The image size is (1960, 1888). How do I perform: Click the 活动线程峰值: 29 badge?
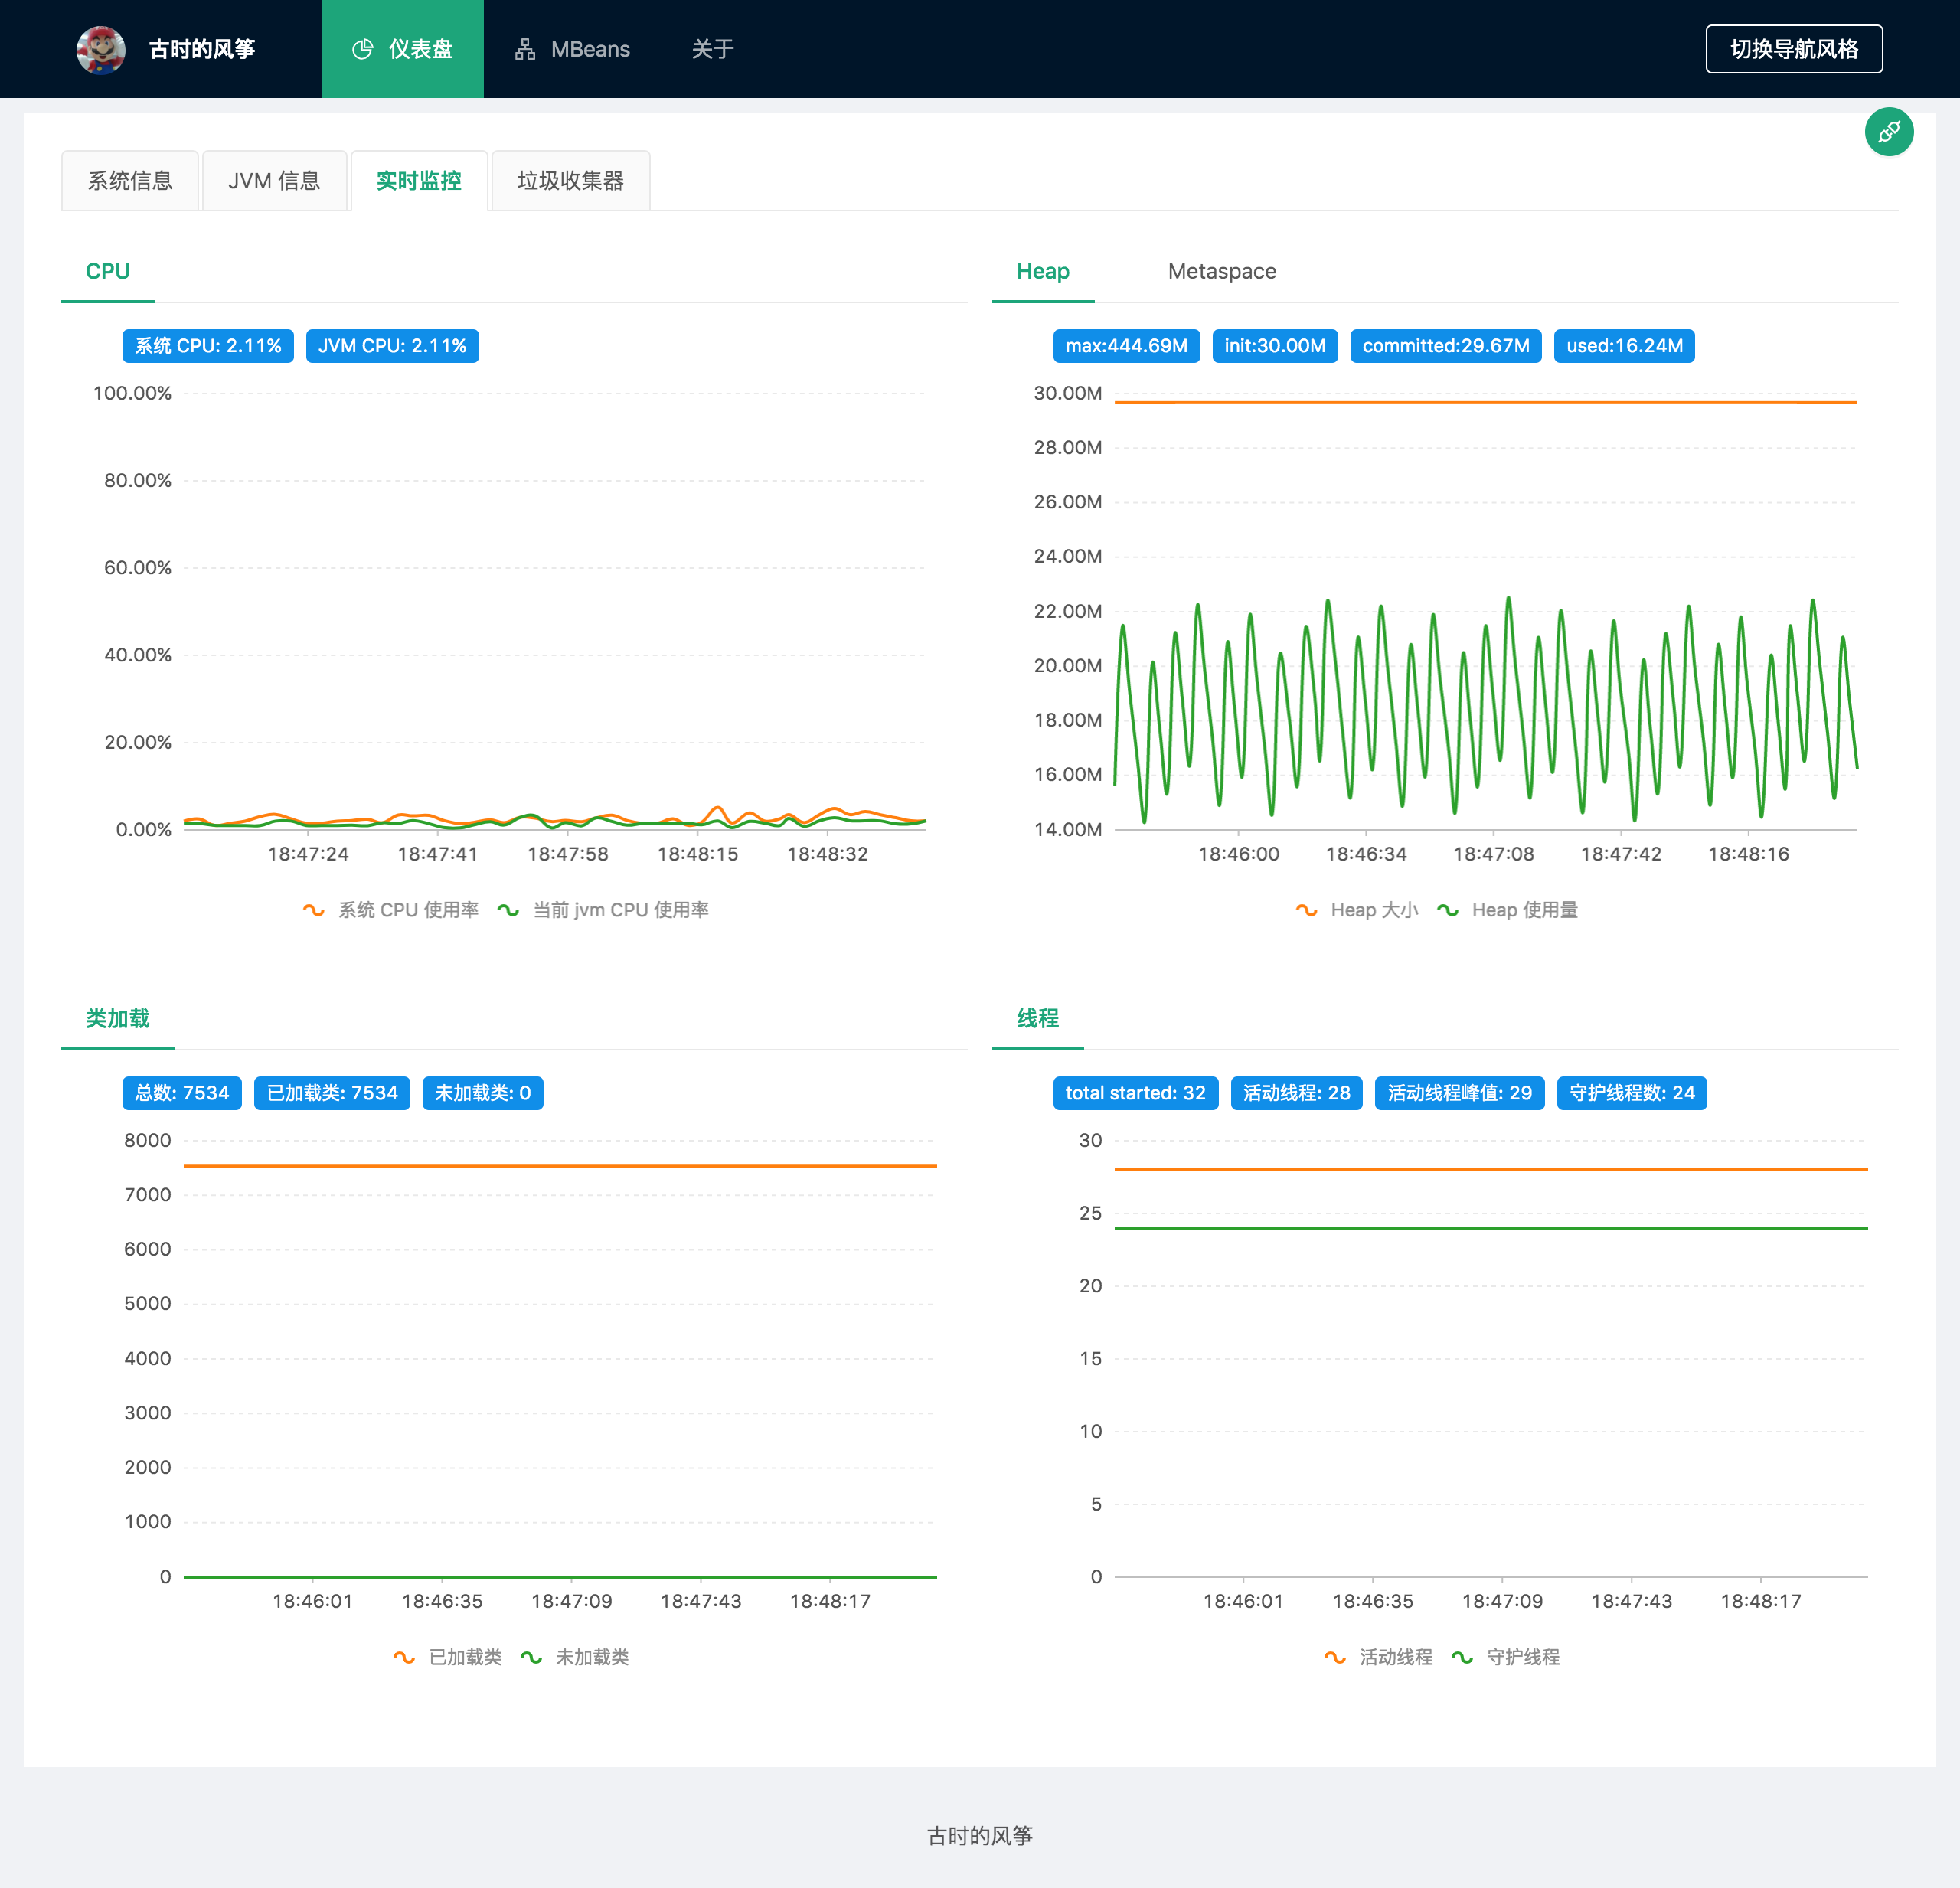click(1459, 1093)
